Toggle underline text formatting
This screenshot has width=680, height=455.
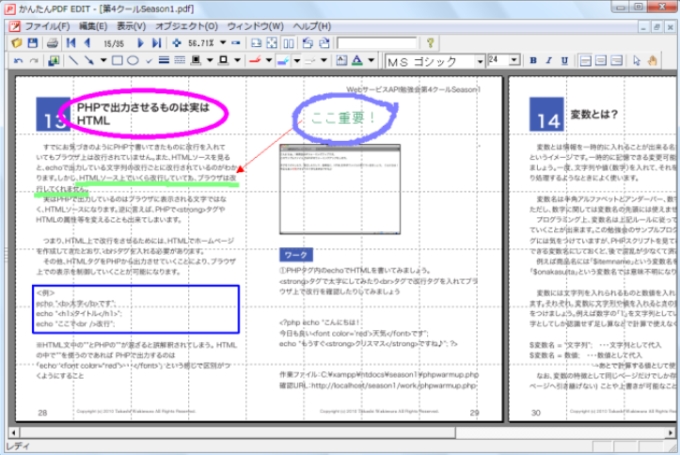tap(564, 61)
